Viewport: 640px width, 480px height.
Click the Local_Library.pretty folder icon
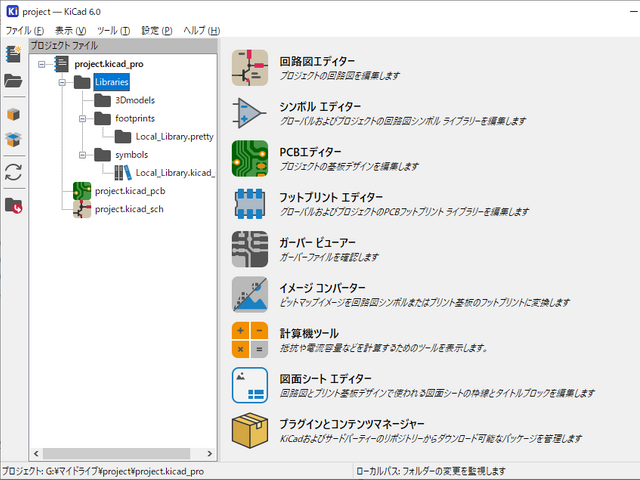123,136
